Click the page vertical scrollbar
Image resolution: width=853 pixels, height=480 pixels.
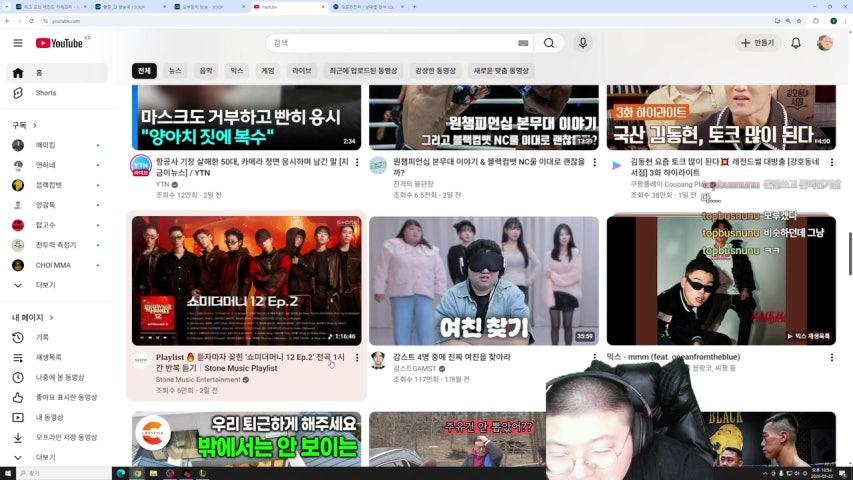tap(850, 254)
